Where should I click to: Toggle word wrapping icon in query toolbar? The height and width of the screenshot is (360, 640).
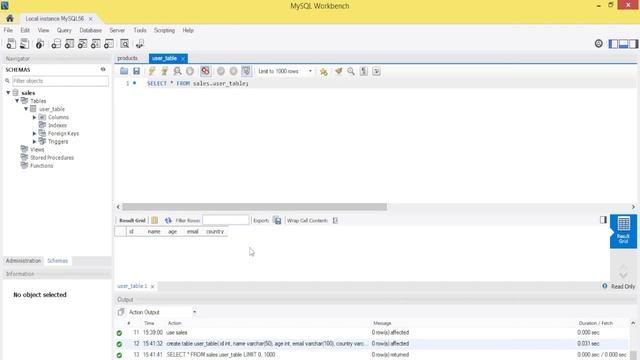(x=376, y=71)
